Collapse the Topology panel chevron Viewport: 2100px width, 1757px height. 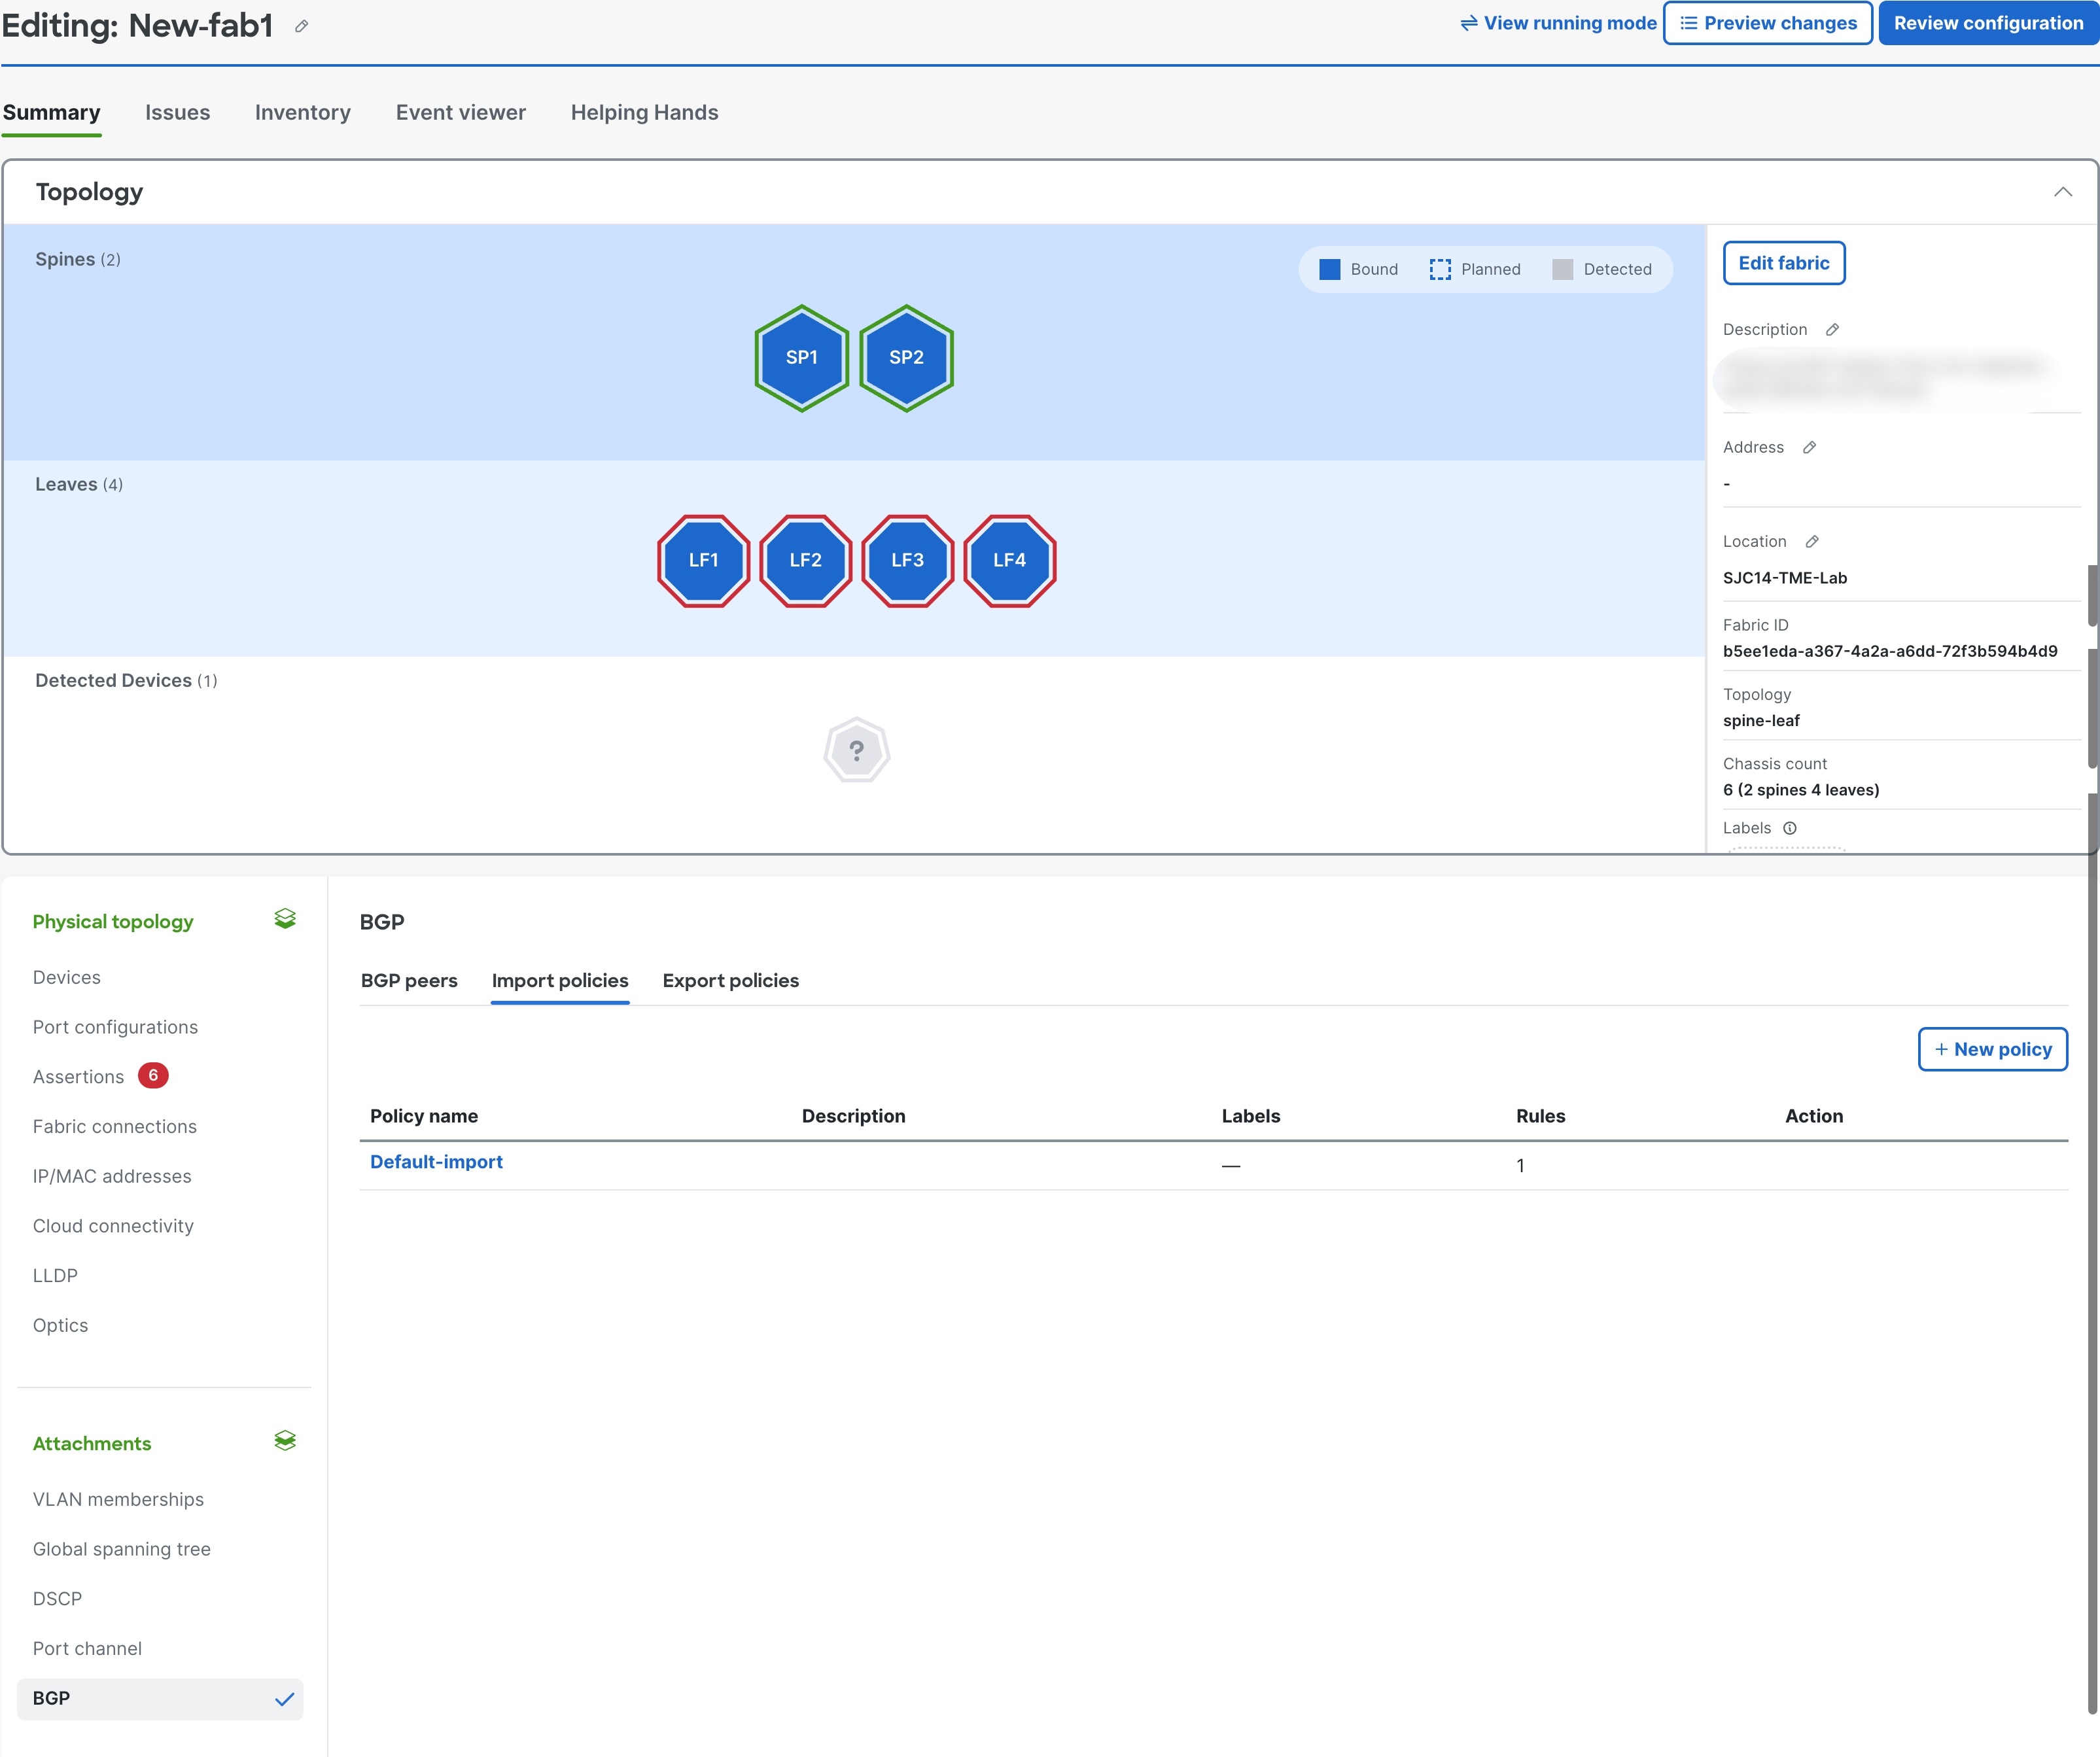coord(2062,192)
